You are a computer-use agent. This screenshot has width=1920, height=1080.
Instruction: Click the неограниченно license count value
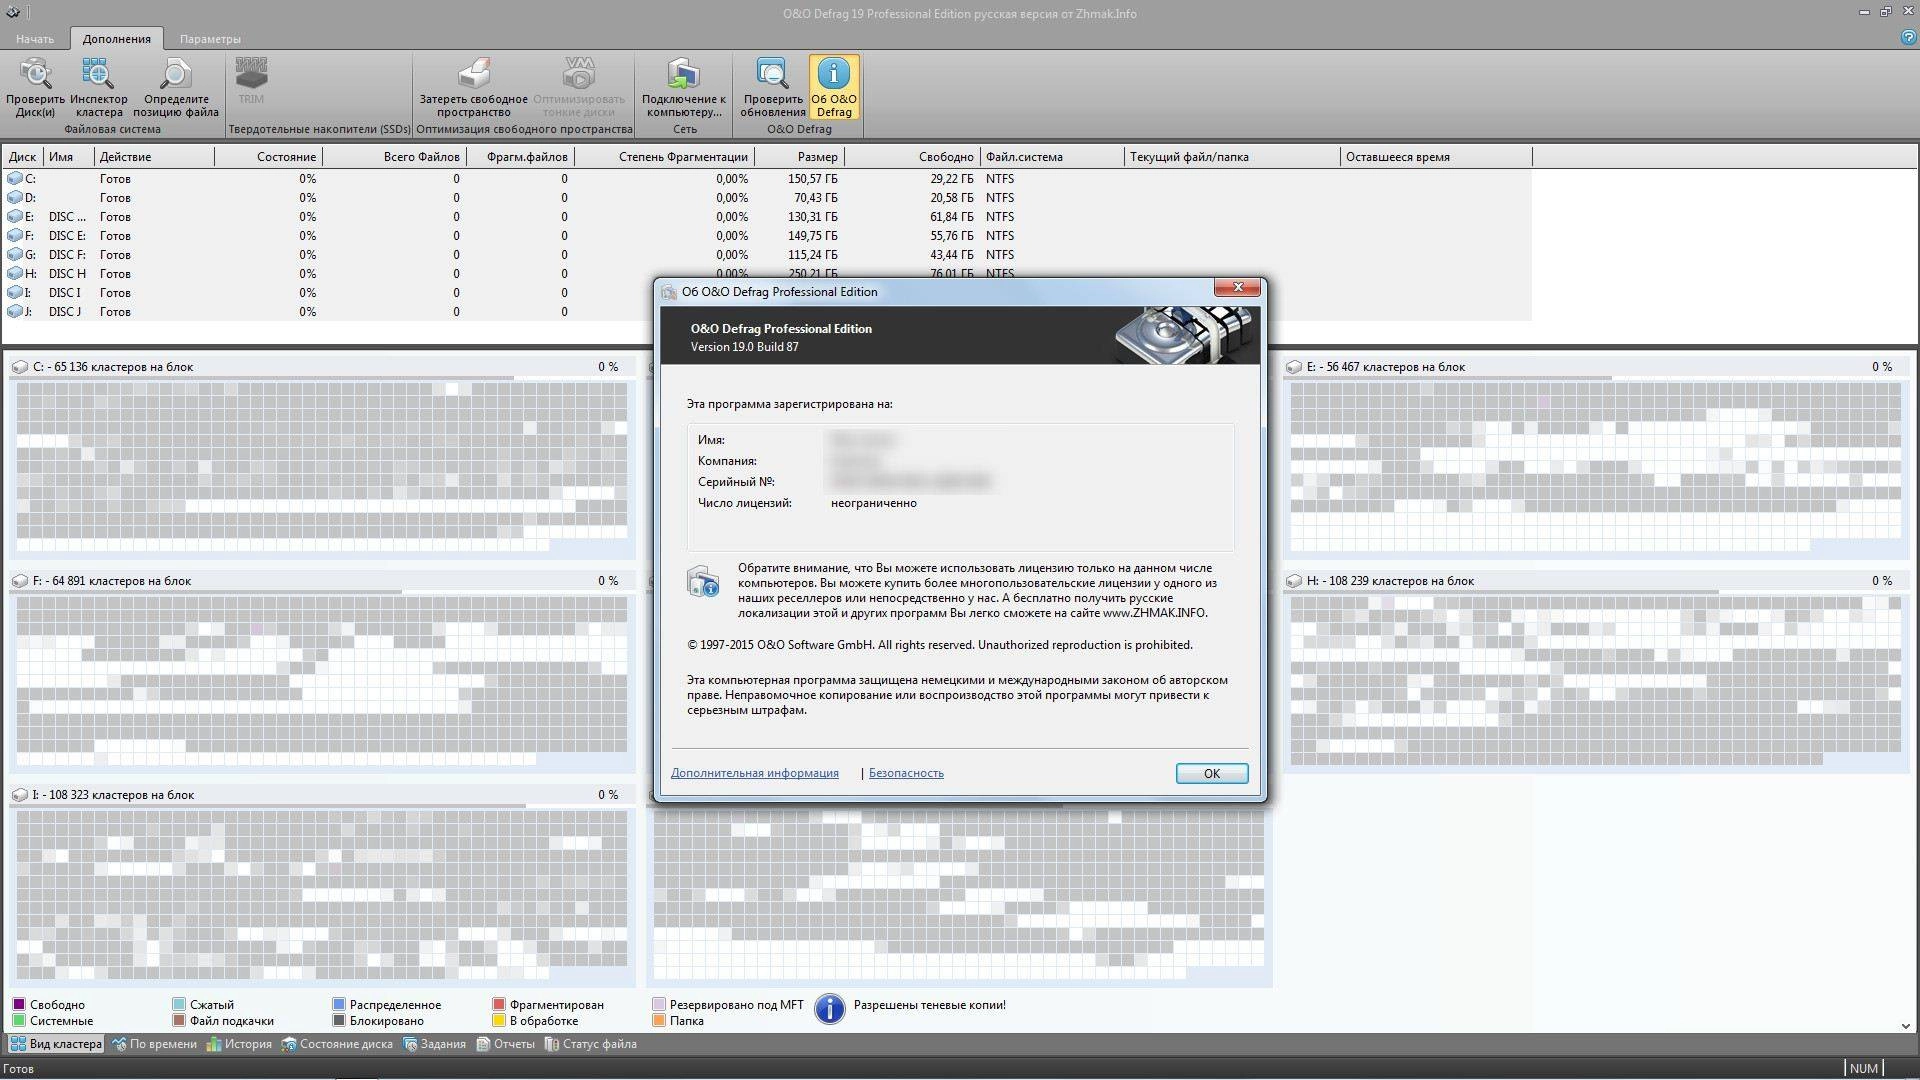point(873,503)
